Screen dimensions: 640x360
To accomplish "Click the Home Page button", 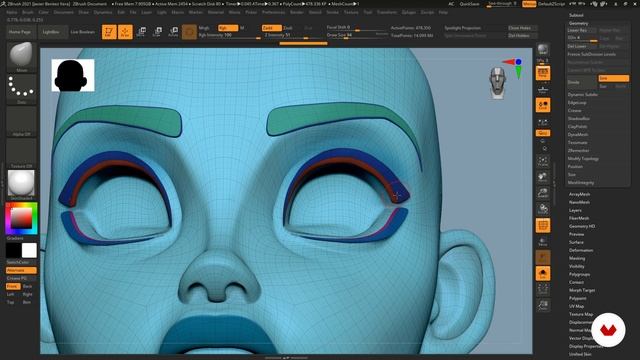I will click(x=20, y=32).
